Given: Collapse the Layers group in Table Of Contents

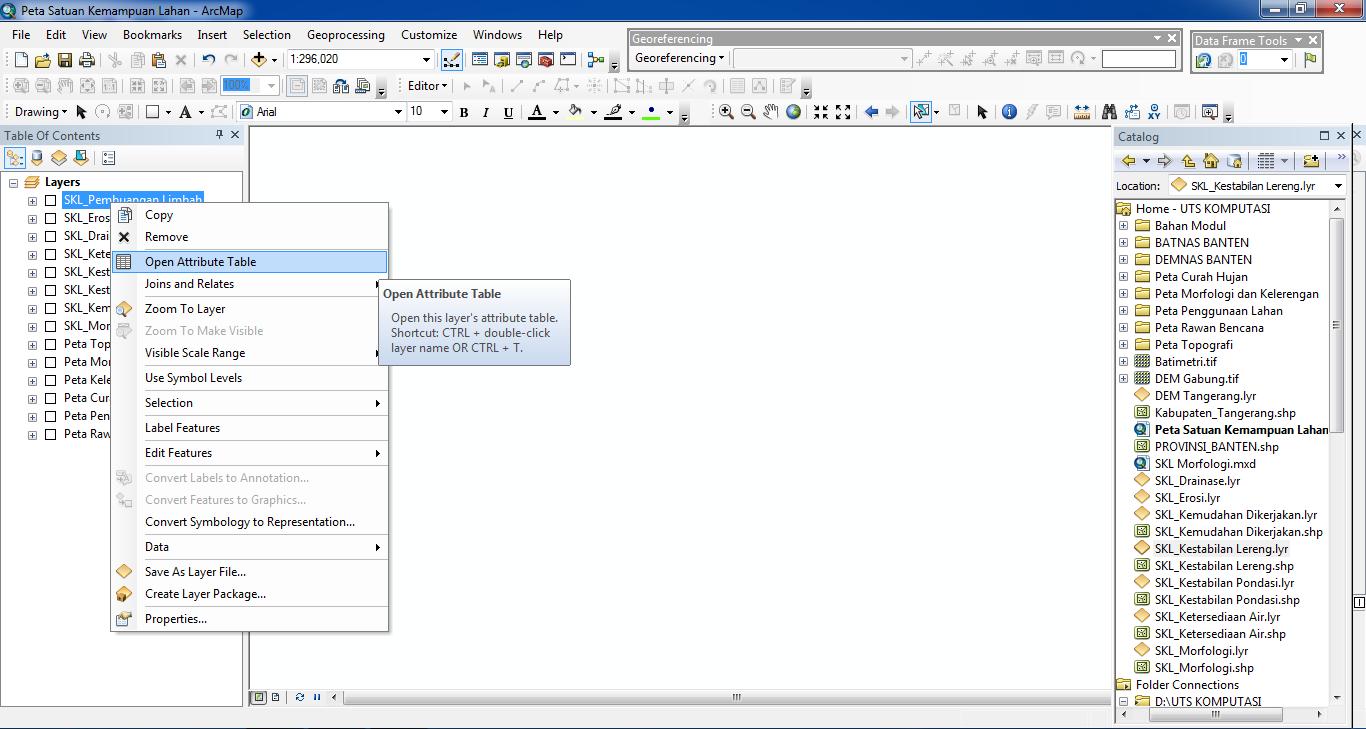Looking at the screenshot, I should (x=14, y=182).
